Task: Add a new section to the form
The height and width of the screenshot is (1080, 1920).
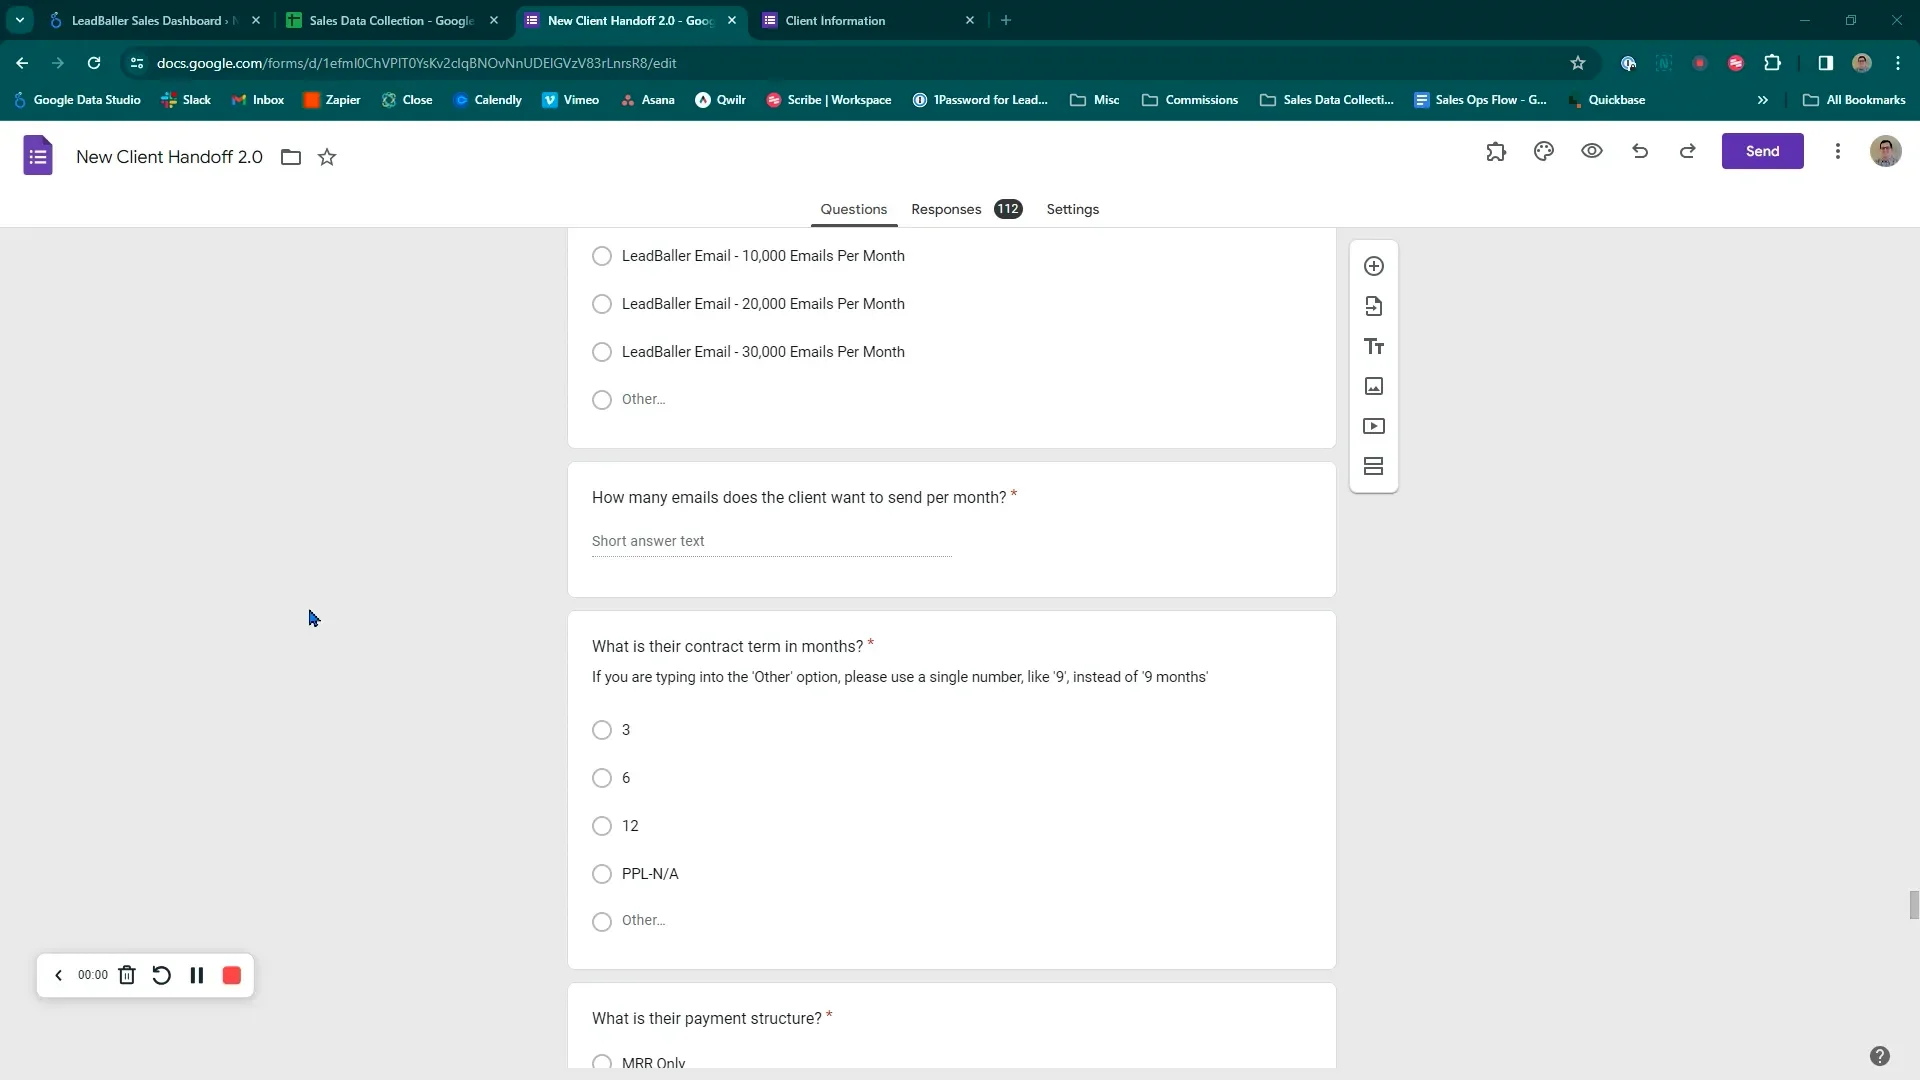Action: point(1374,466)
